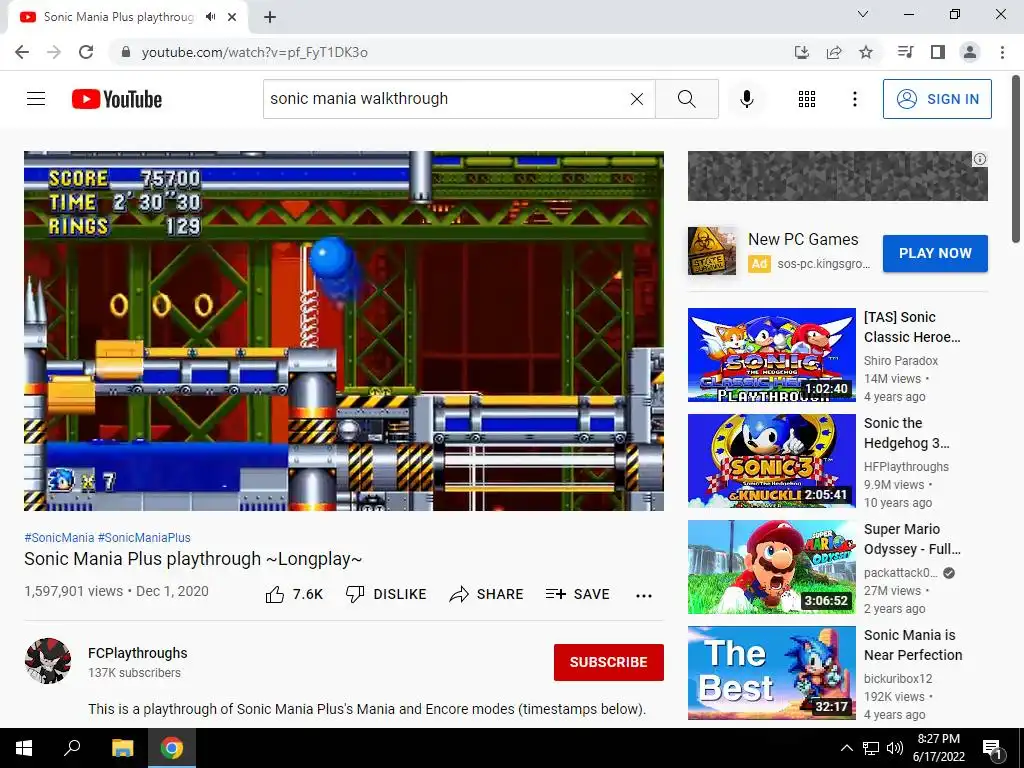Open YouTube settings three-dot menu
Image resolution: width=1024 pixels, height=768 pixels.
pyautogui.click(x=854, y=99)
